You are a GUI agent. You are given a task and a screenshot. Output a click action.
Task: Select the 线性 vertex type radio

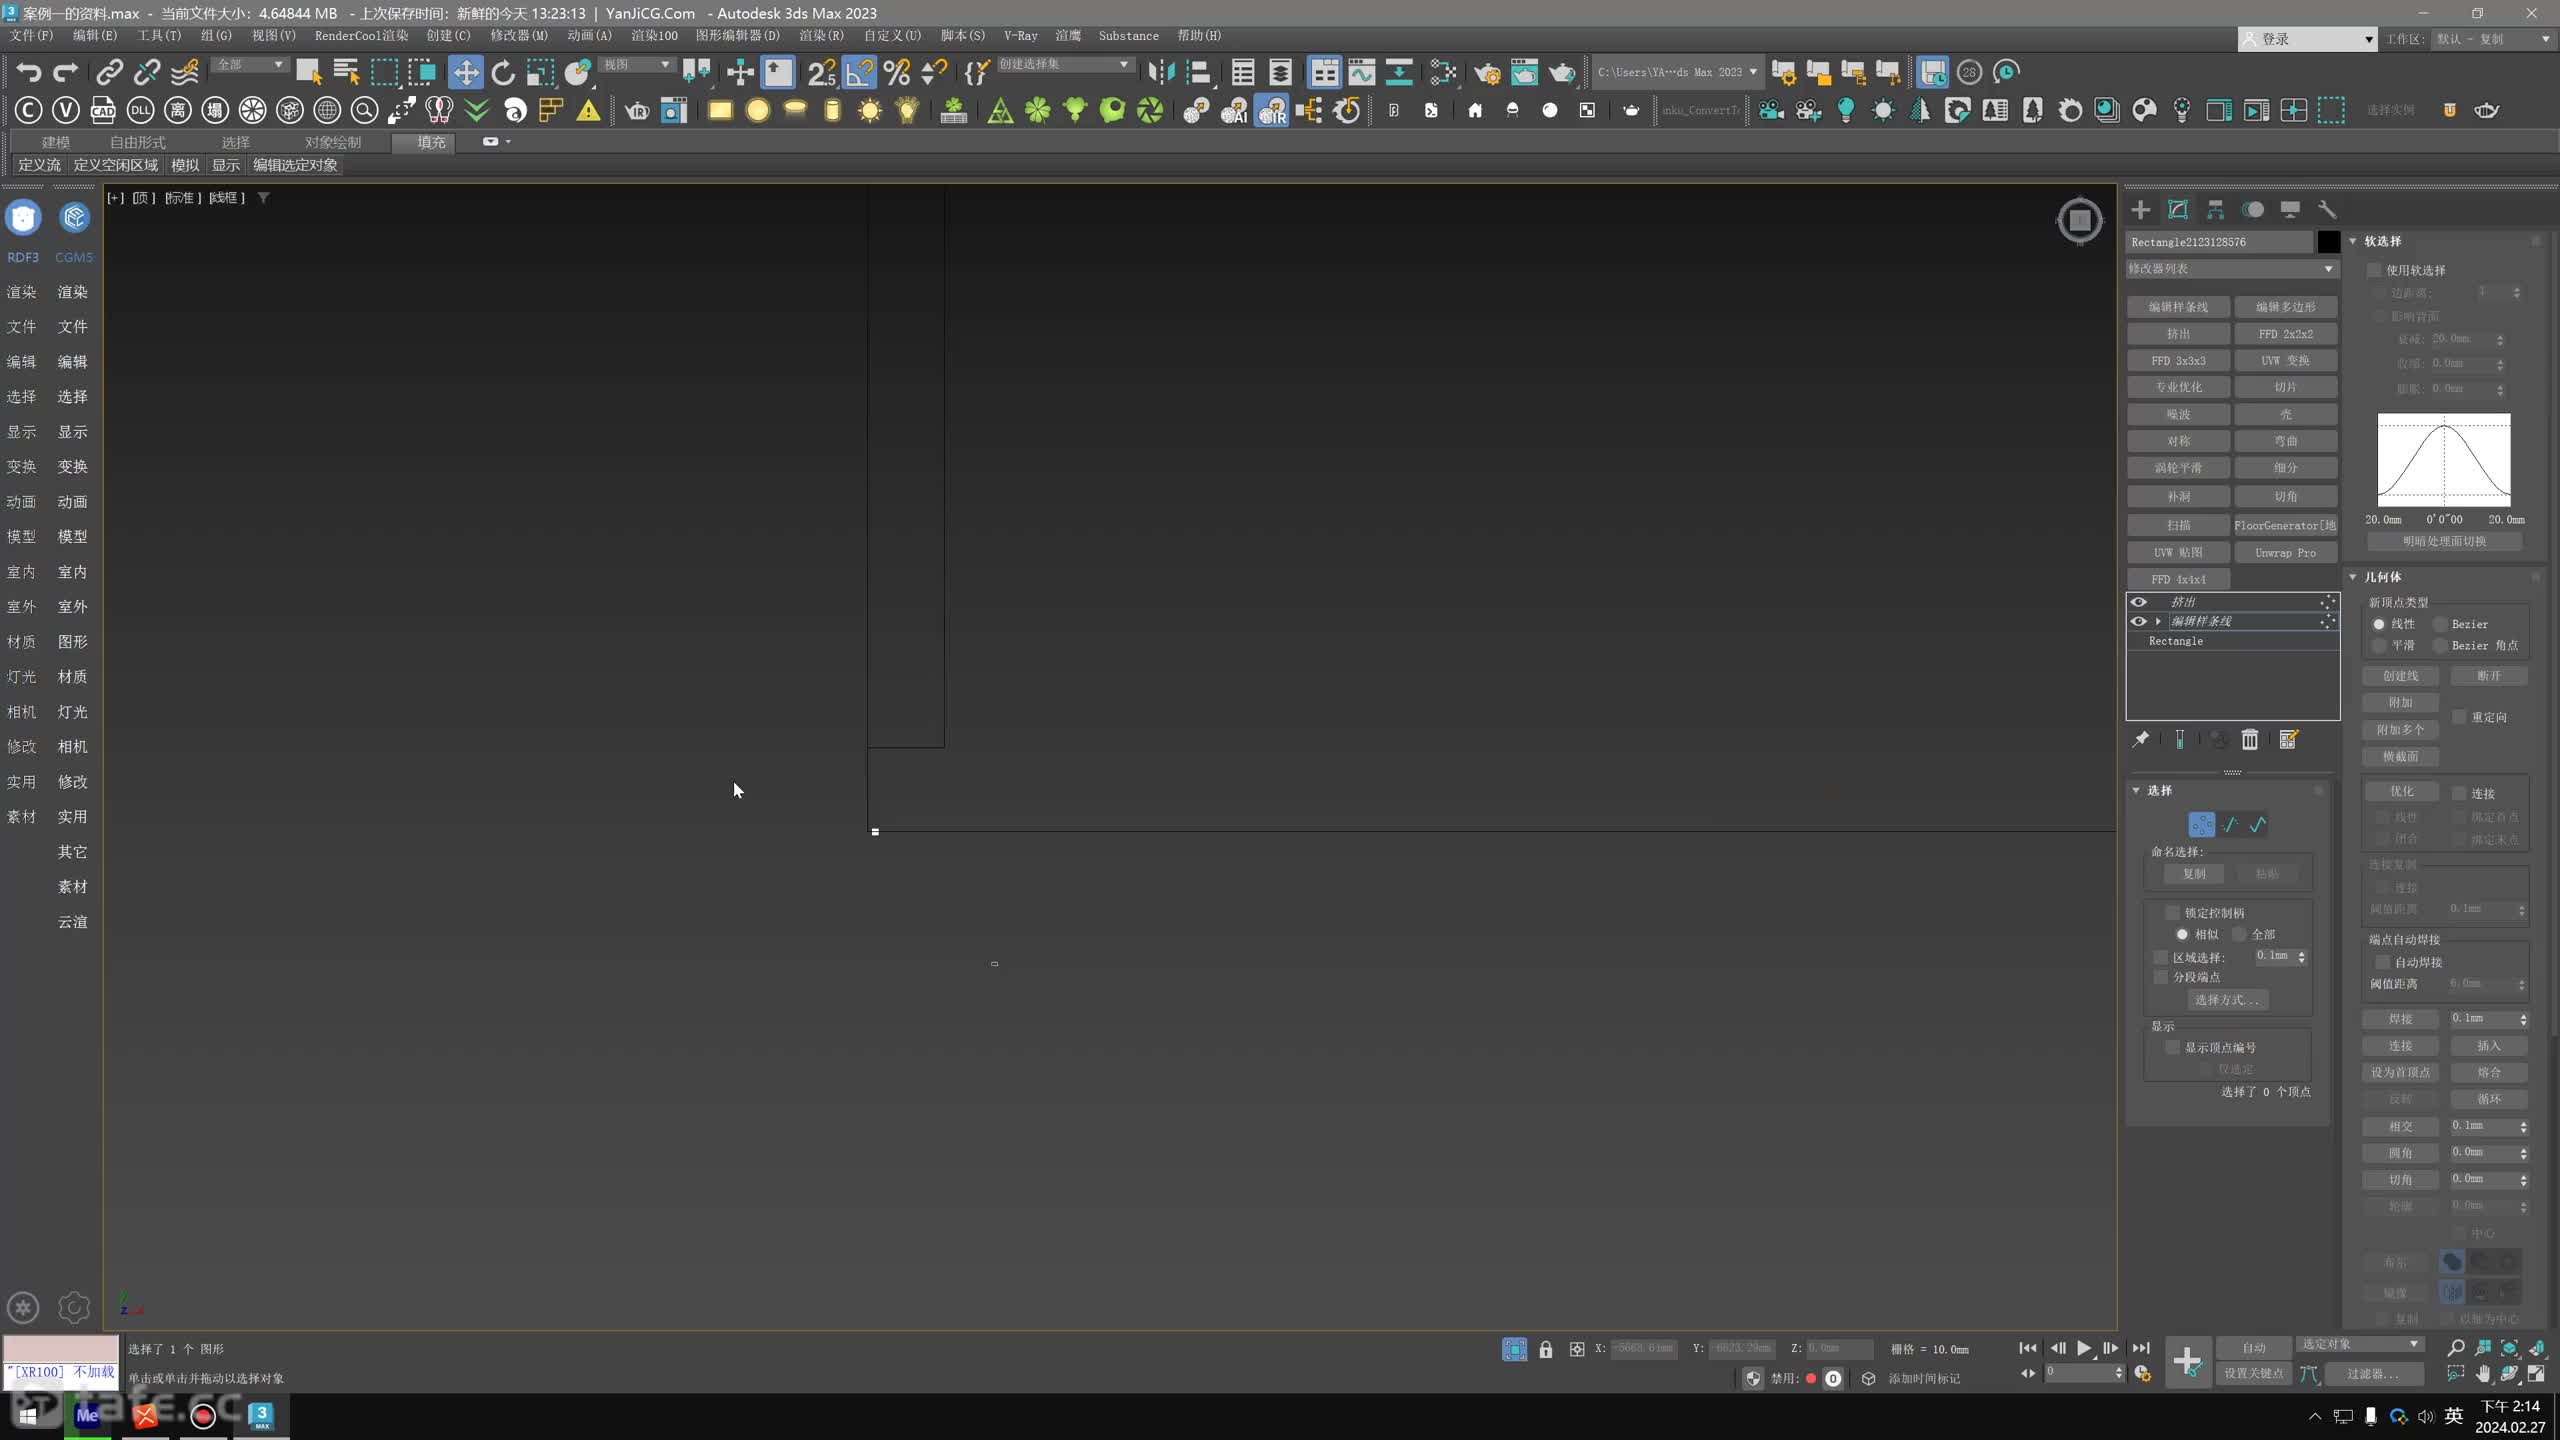[2379, 624]
